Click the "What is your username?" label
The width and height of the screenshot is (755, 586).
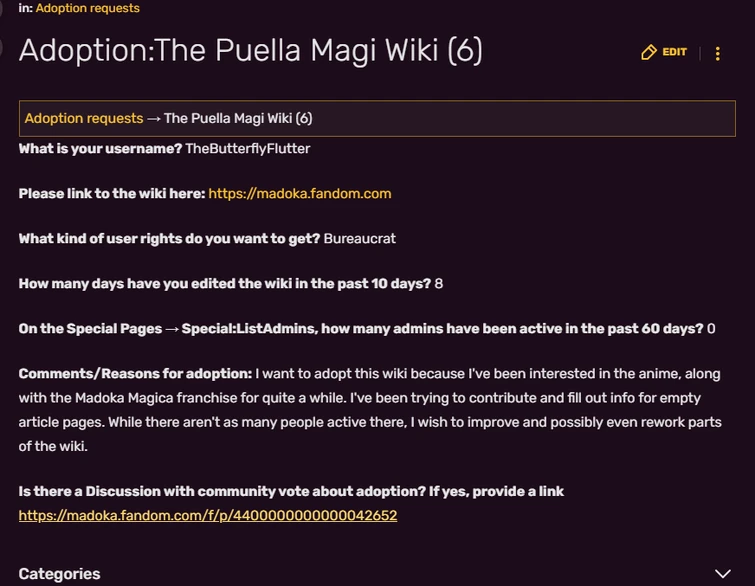point(100,148)
